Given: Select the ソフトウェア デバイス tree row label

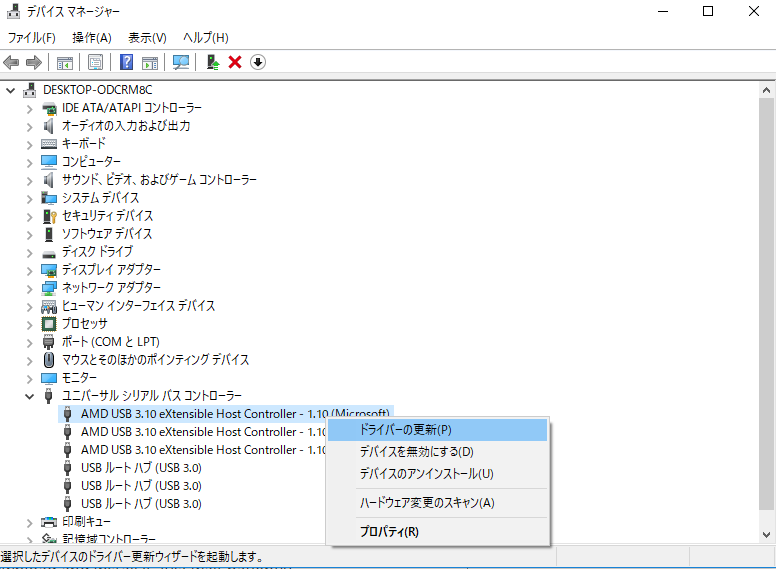Looking at the screenshot, I should pyautogui.click(x=107, y=234).
